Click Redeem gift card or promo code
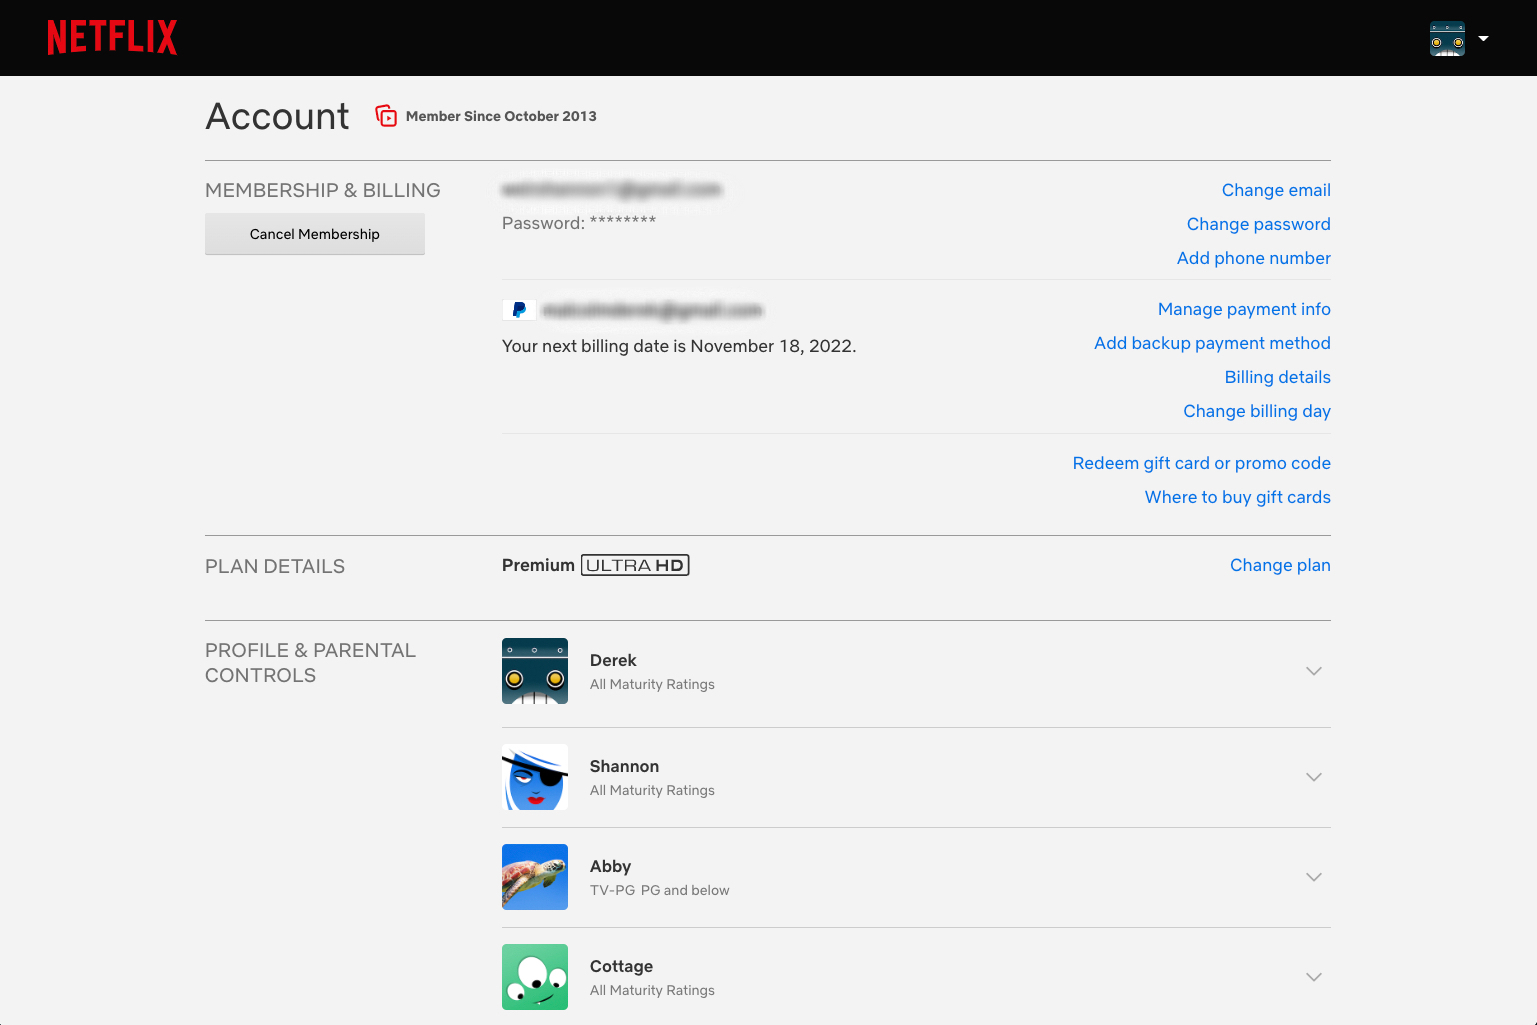 tap(1201, 463)
